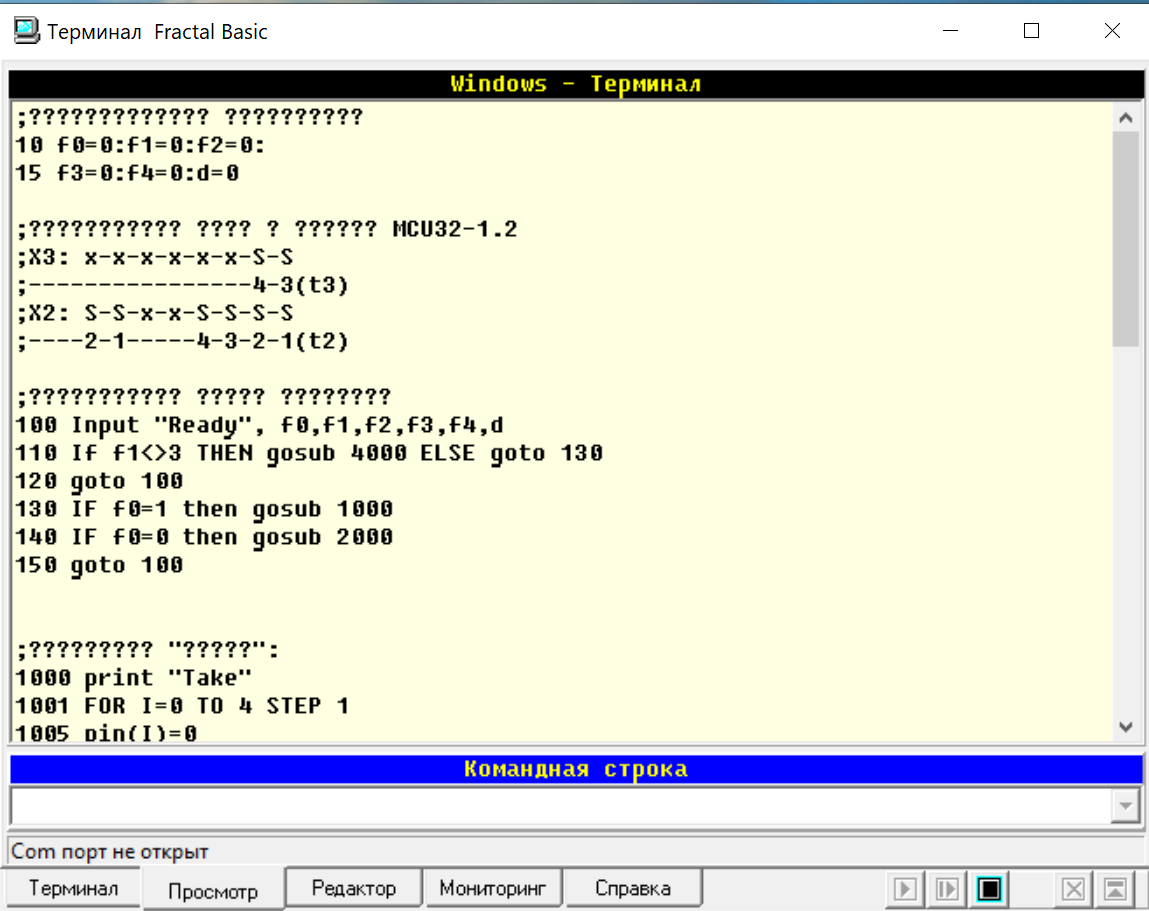Open the Справка tab
1149x911 pixels.
[632, 888]
